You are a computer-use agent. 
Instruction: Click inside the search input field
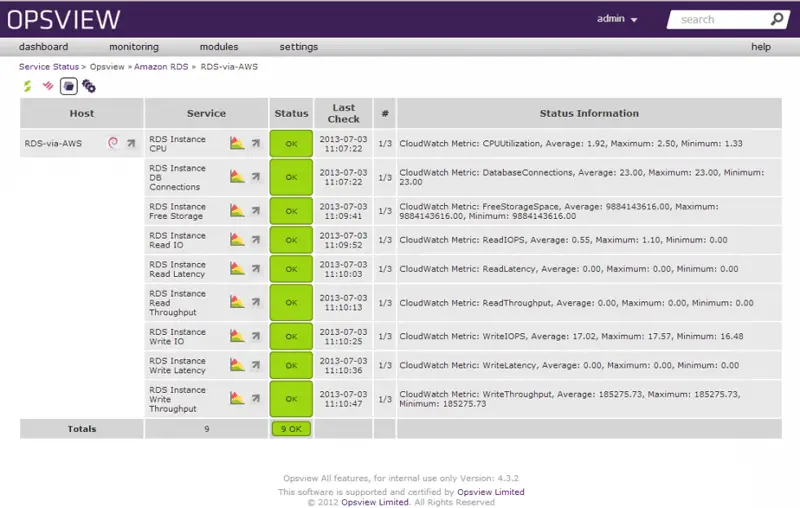coord(722,19)
